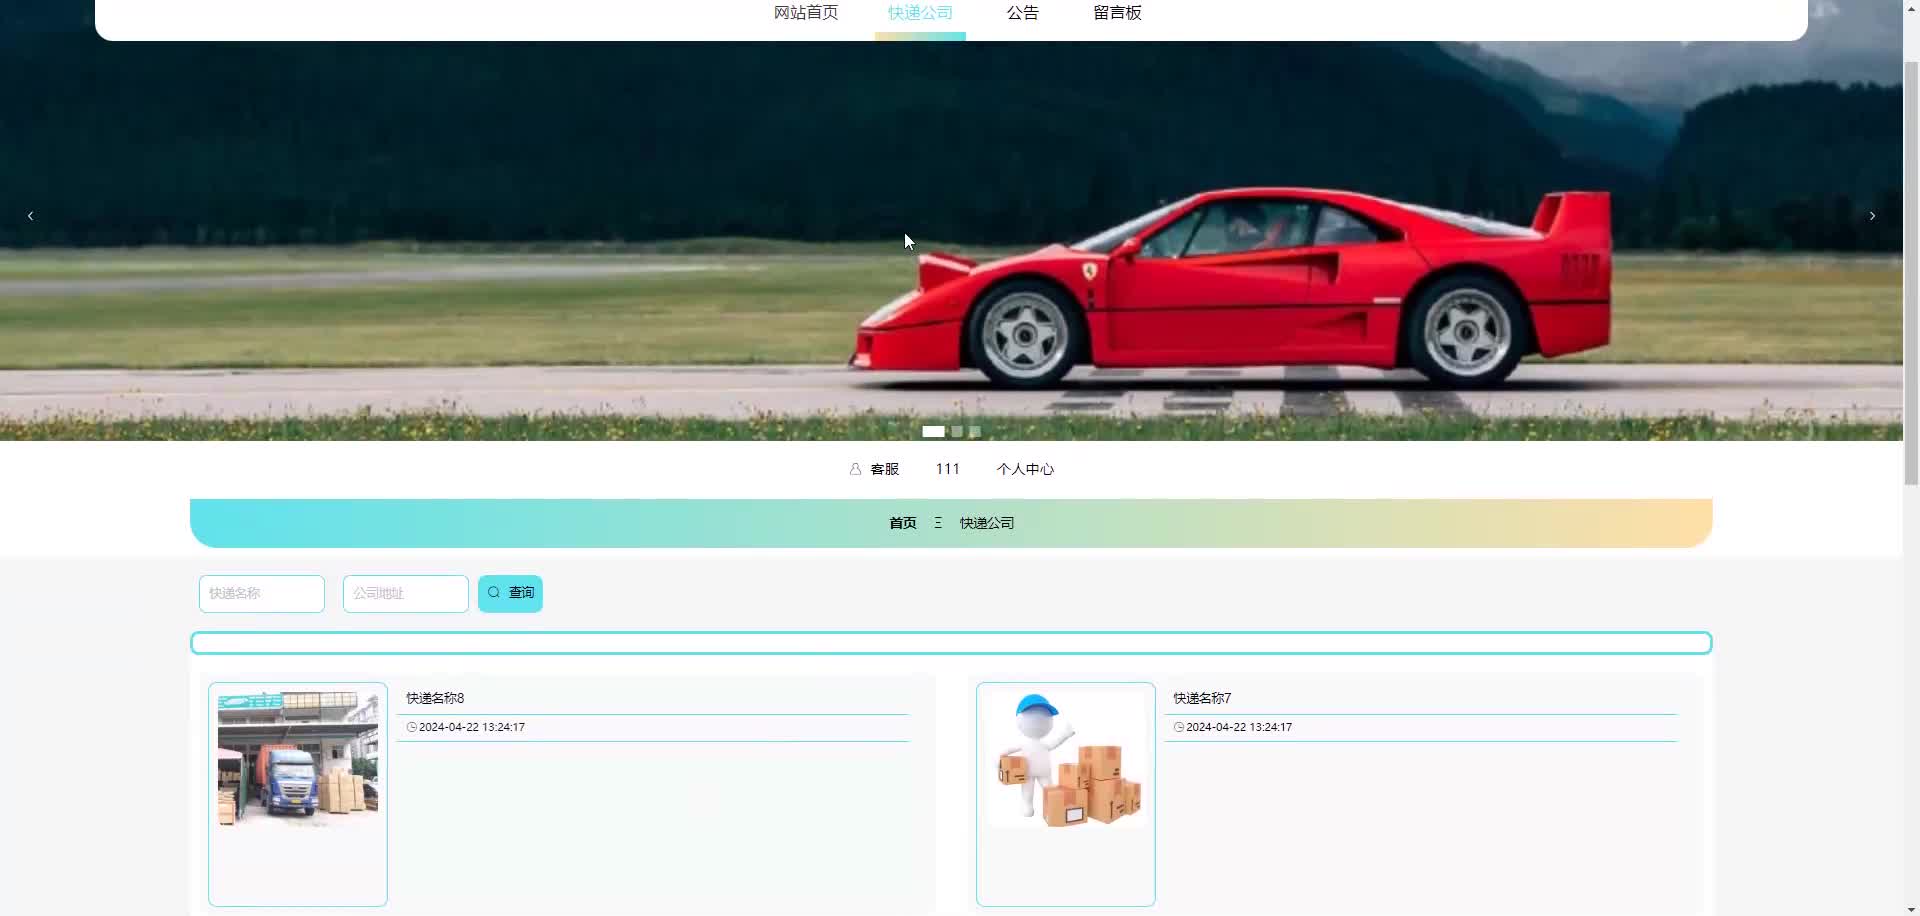Click the date under 快递名称7

1239,727
